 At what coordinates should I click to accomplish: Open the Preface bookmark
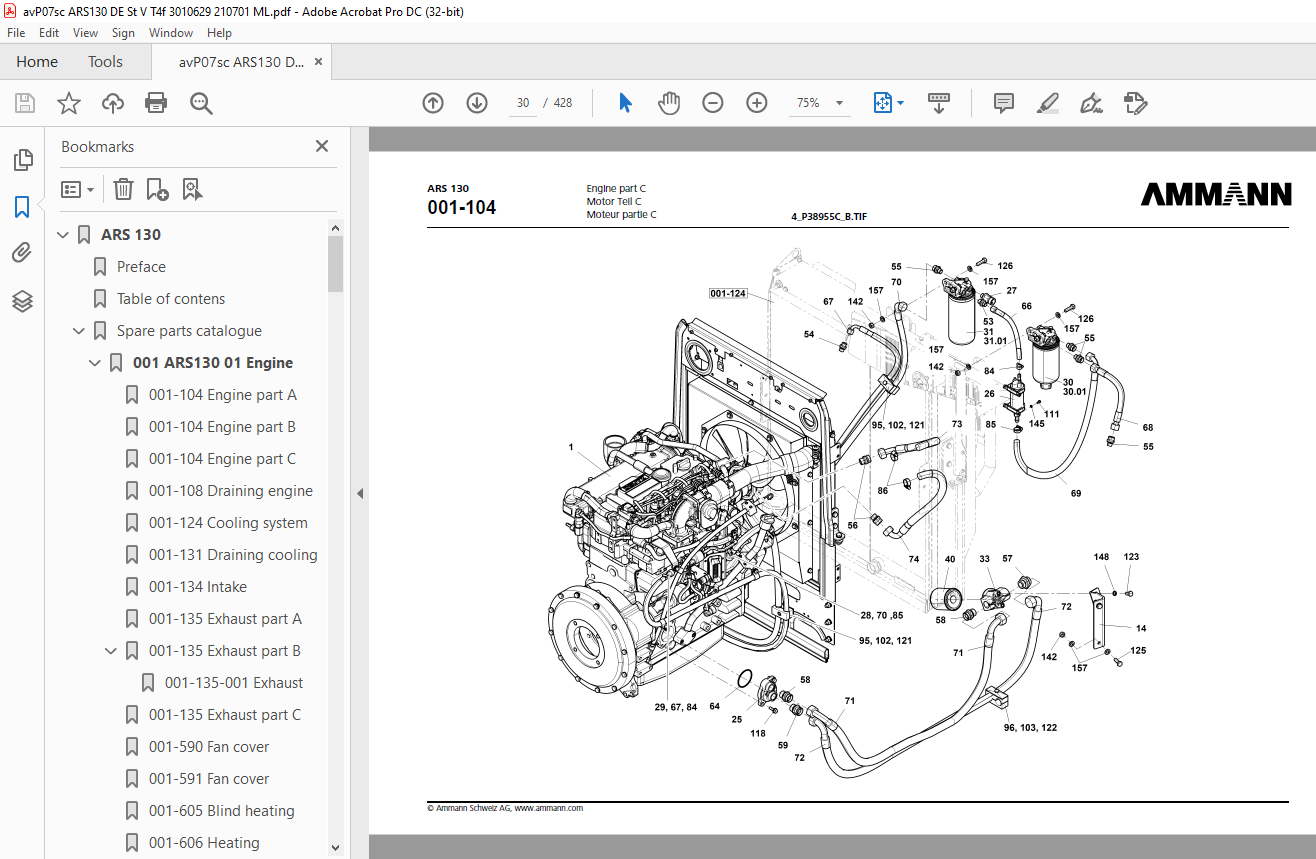tap(141, 267)
